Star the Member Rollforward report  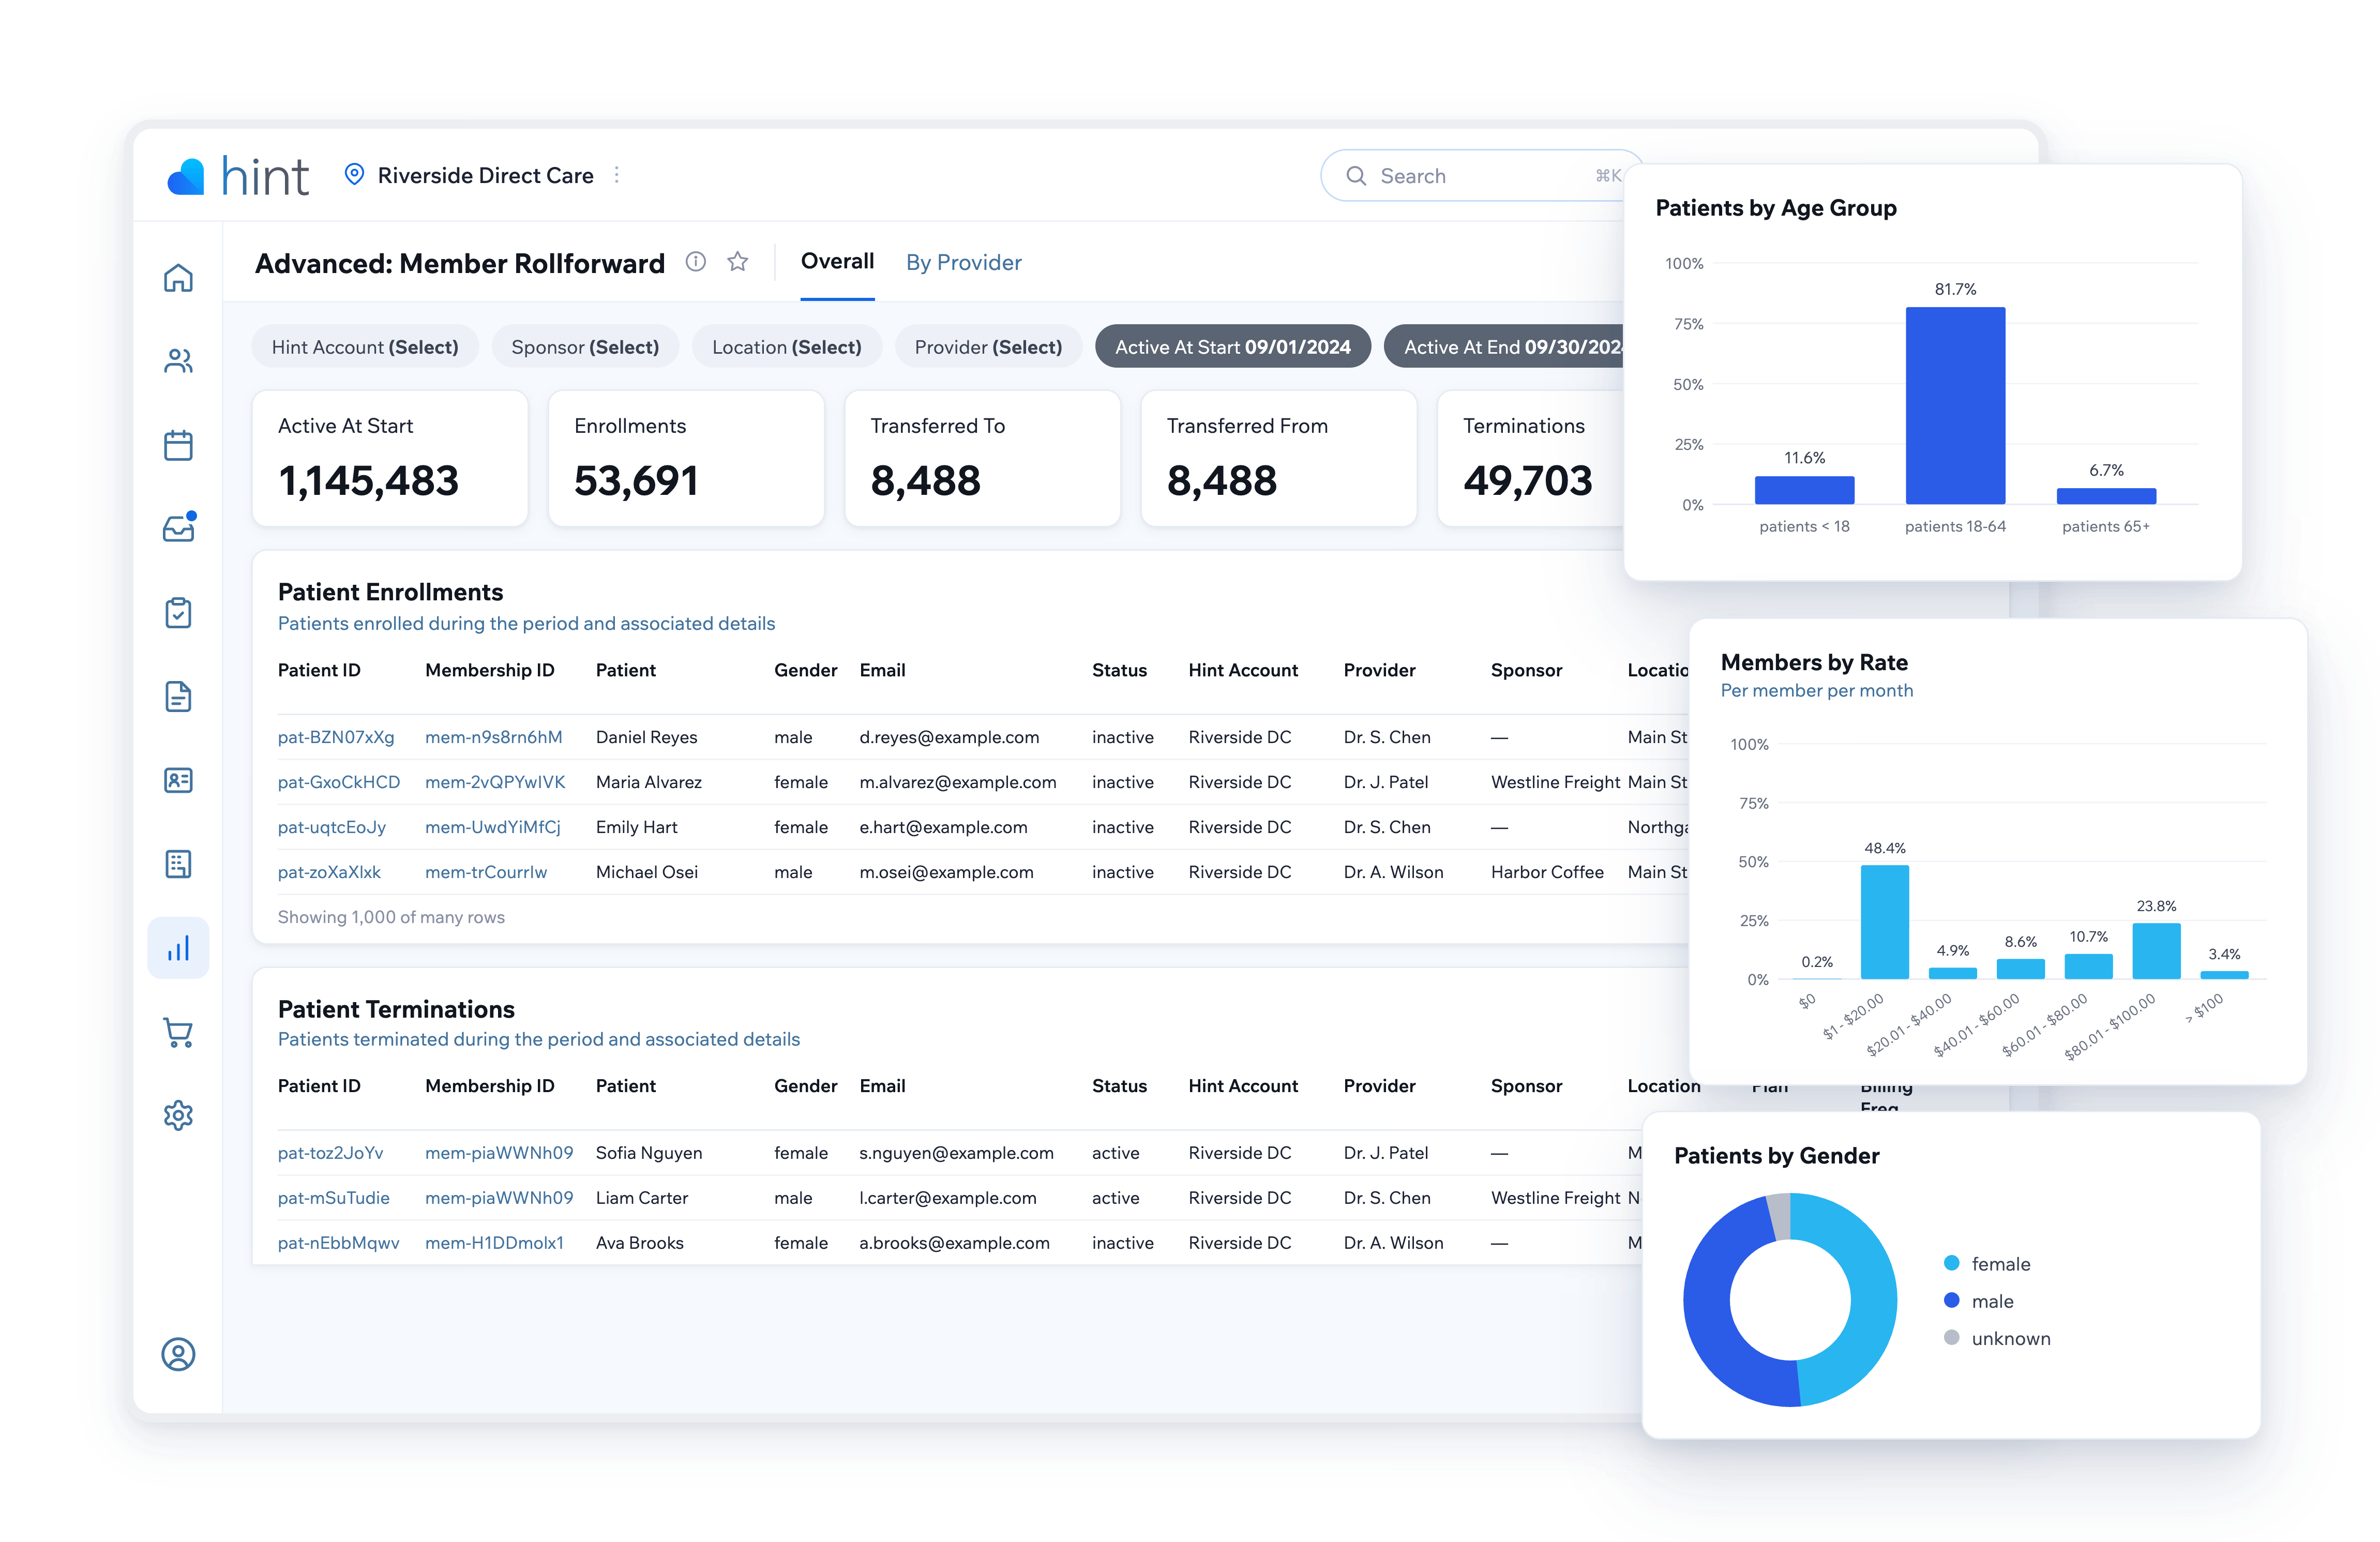pos(738,262)
